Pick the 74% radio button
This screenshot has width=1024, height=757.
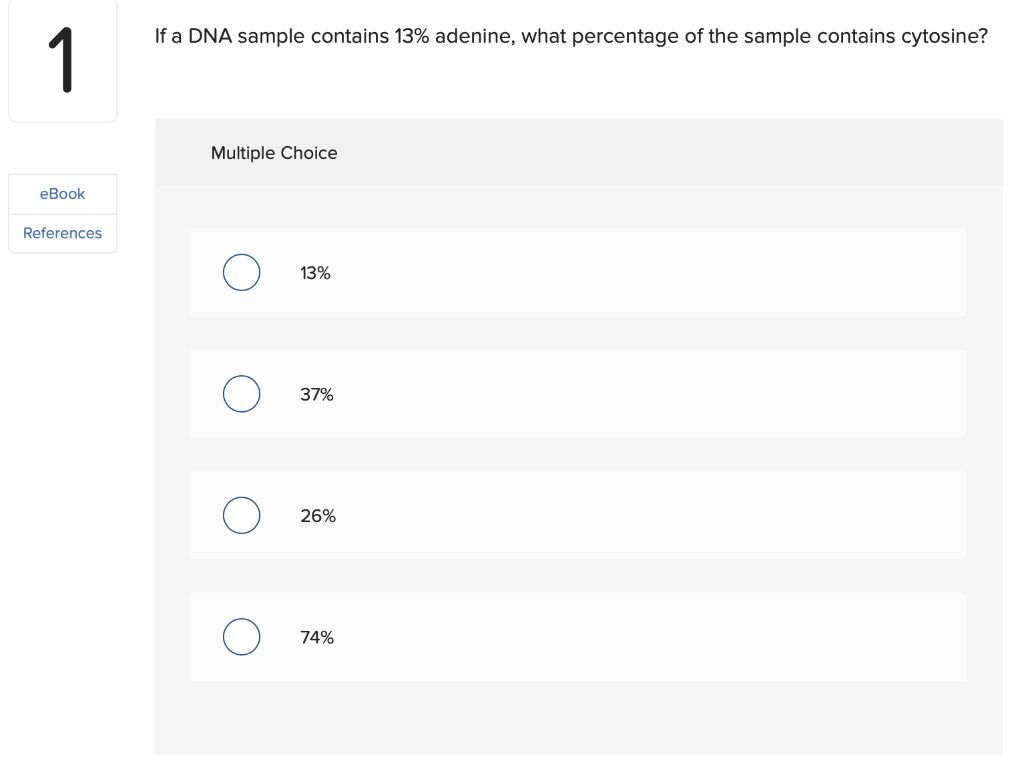click(x=241, y=637)
